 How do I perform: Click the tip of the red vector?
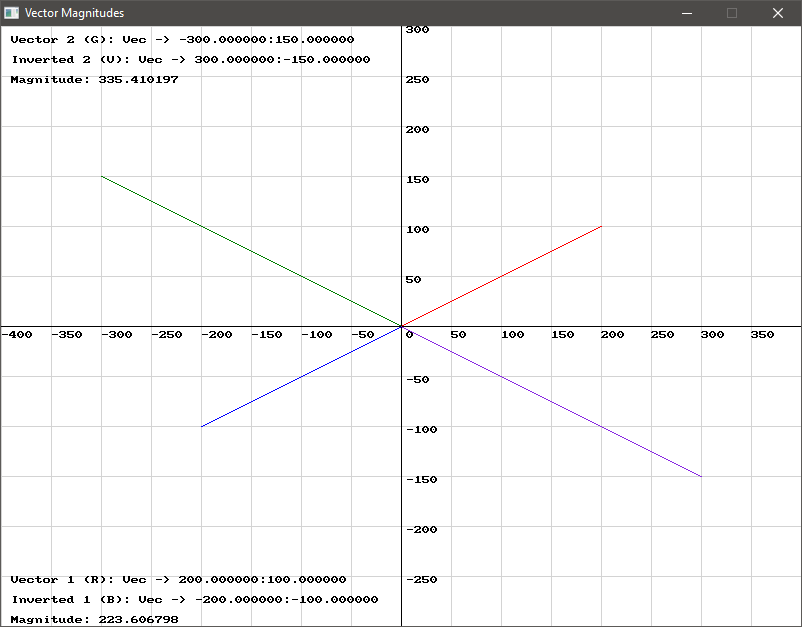coord(601,228)
